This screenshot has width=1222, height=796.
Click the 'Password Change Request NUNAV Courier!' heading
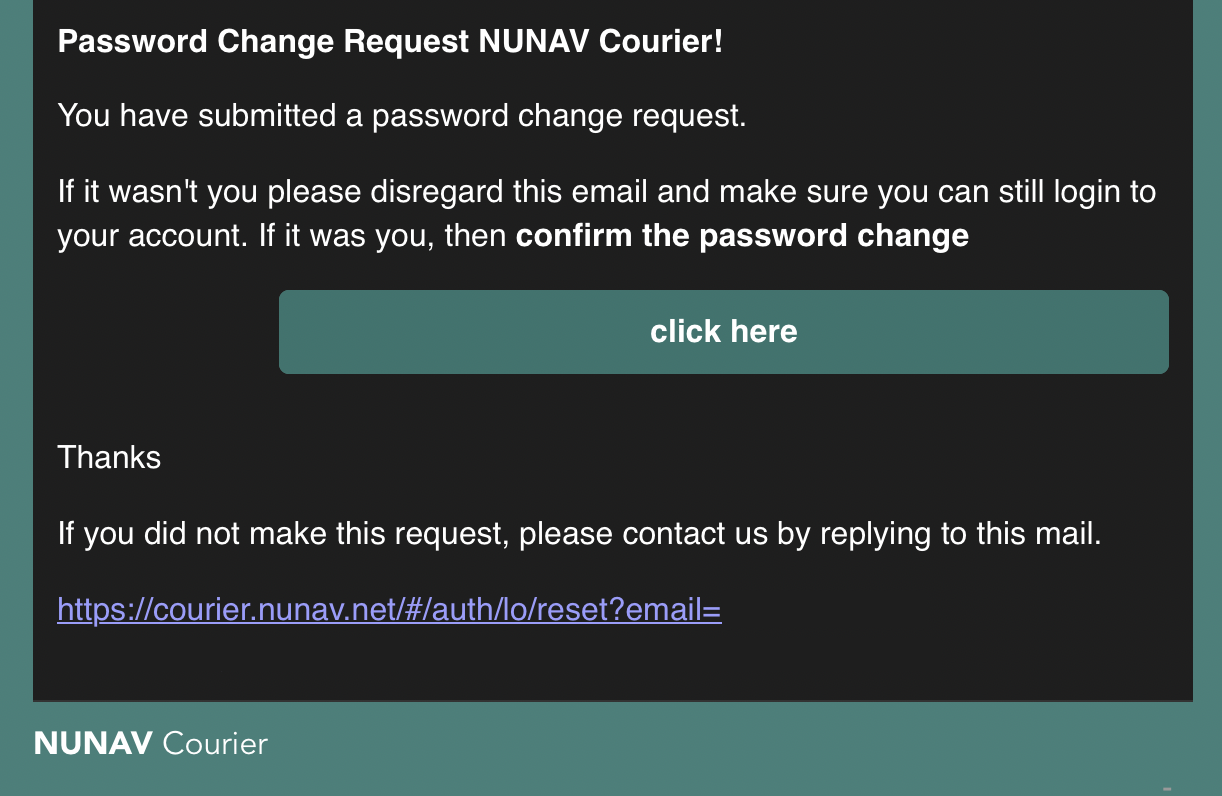point(390,42)
